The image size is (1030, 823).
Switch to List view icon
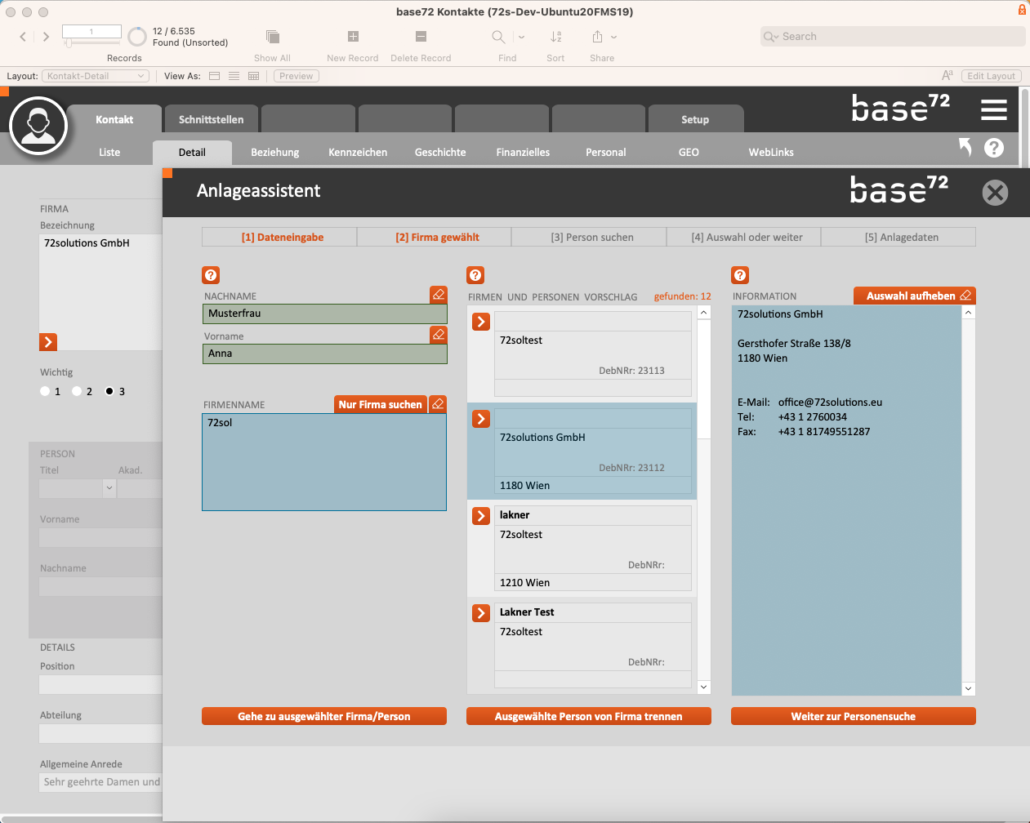pos(234,76)
